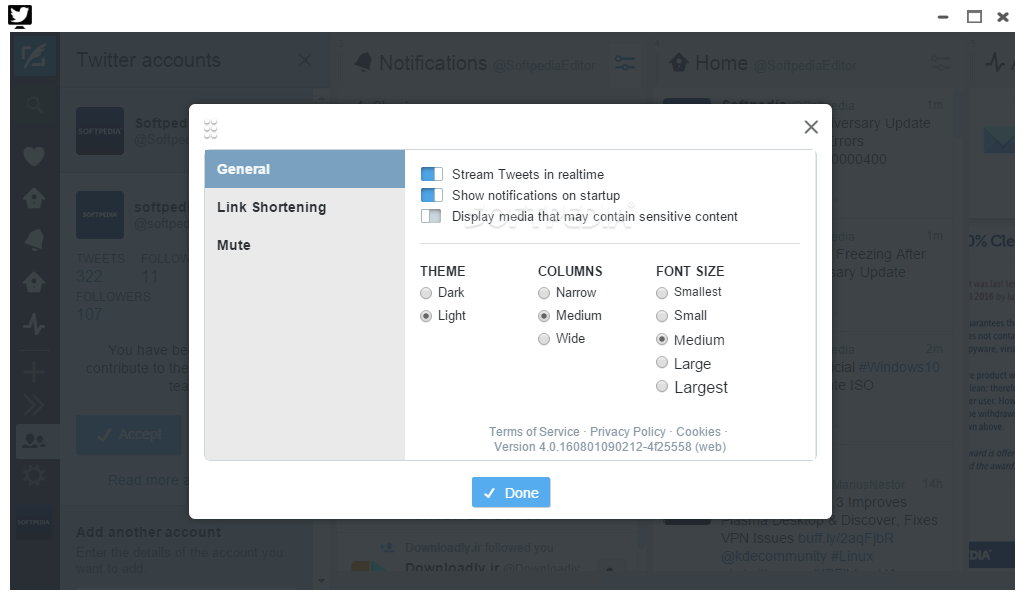
Task: Open the buff.ly link in Home tweet
Action: tap(845, 538)
